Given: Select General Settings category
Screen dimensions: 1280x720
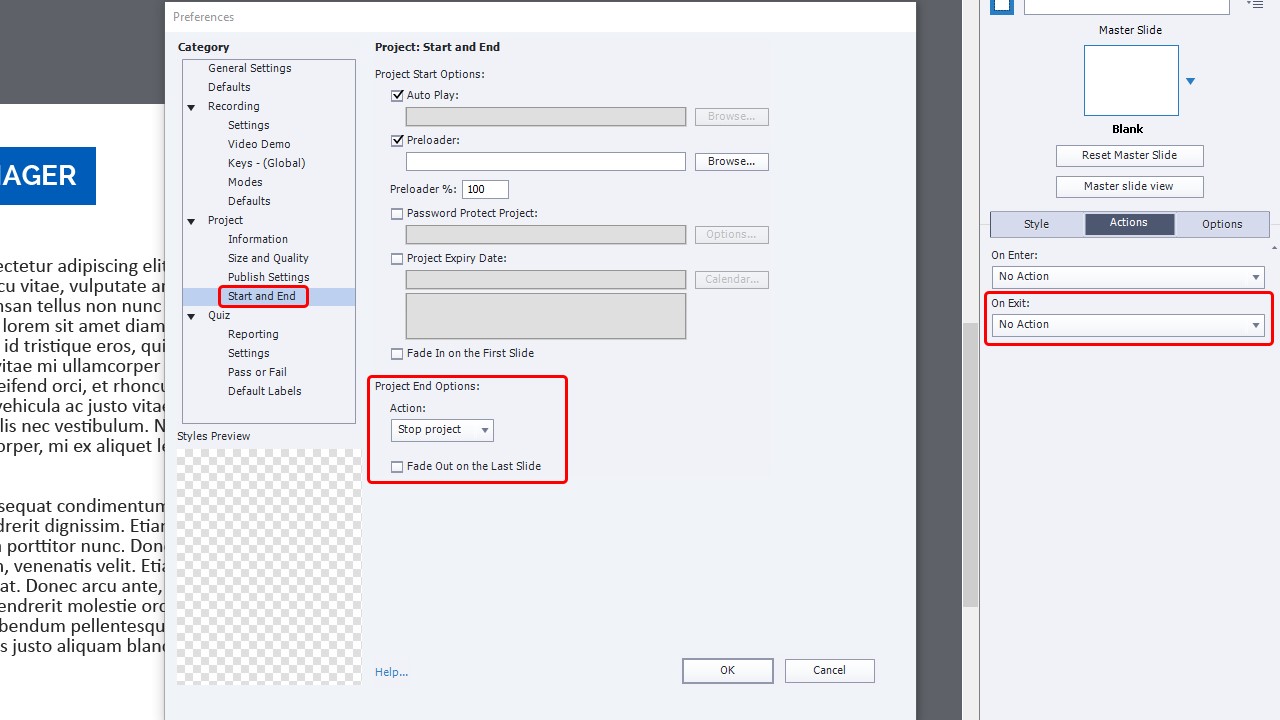Looking at the screenshot, I should pos(250,68).
